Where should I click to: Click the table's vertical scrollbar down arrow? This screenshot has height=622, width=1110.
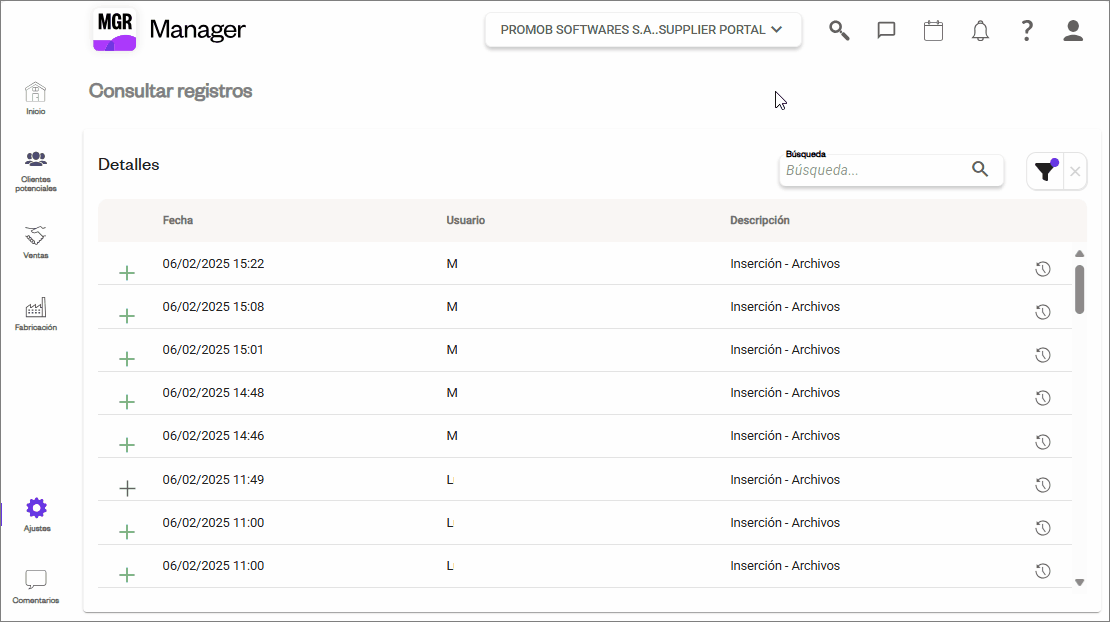pos(1079,582)
